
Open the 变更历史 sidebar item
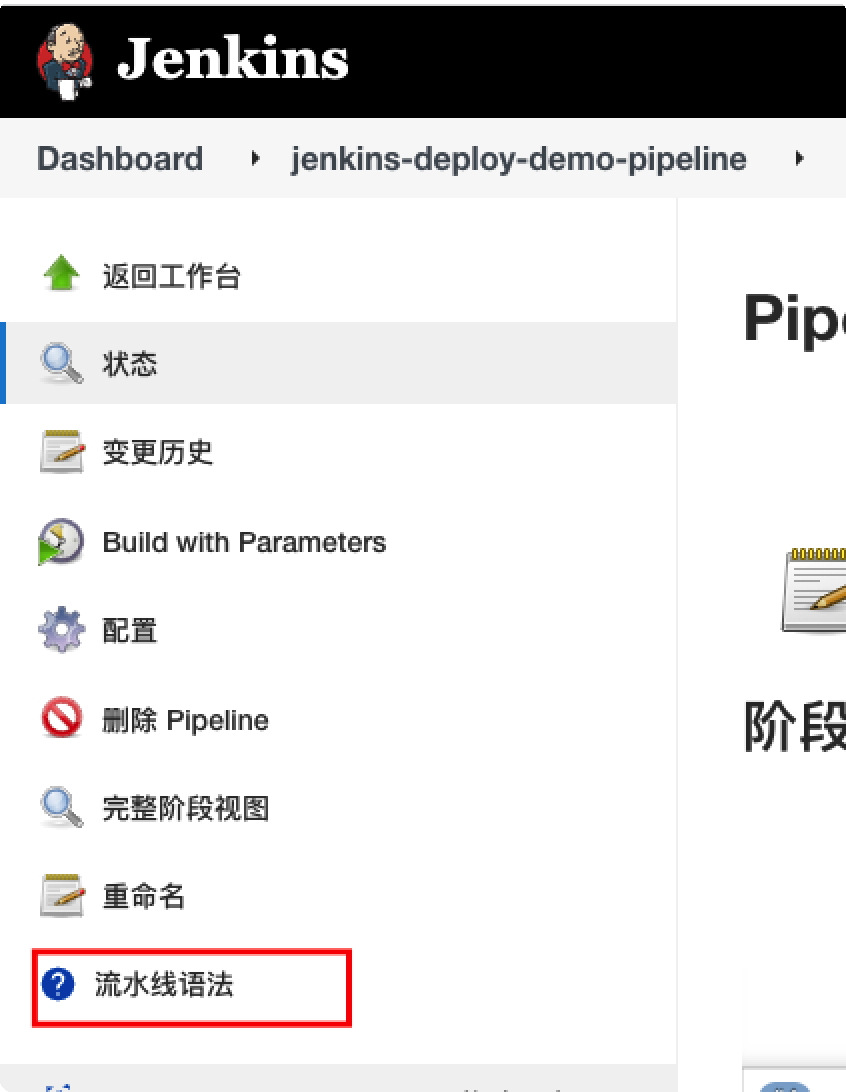(x=158, y=452)
